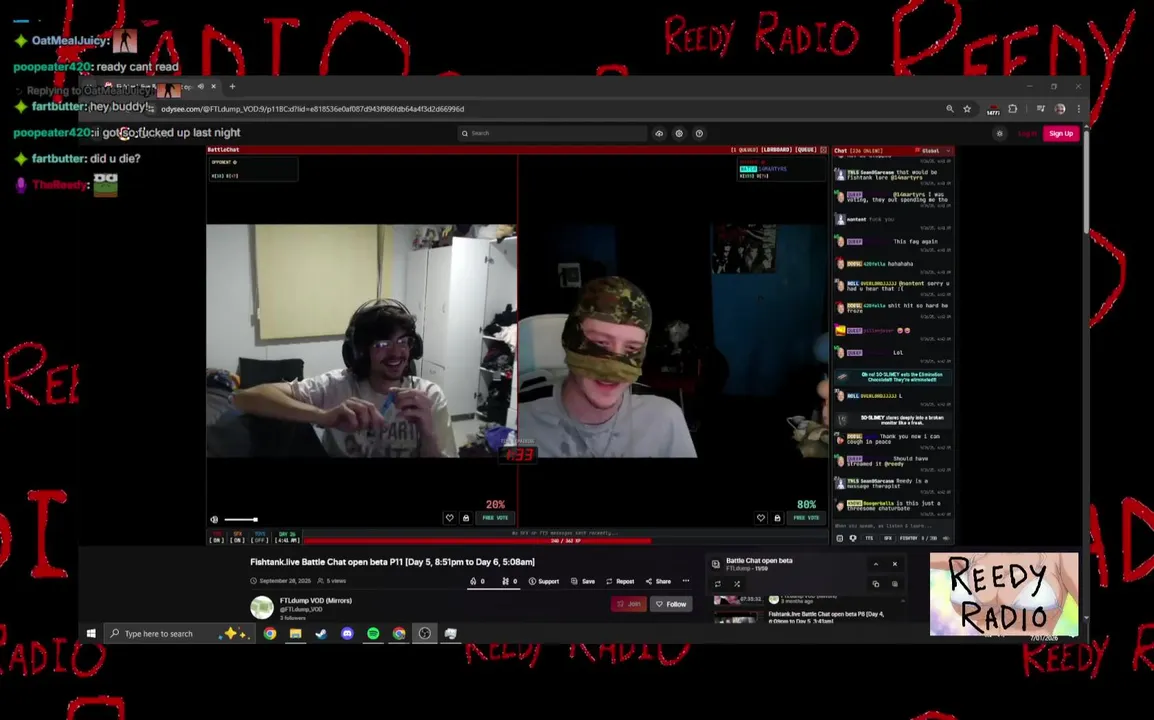Toggle the SFX ON switch
This screenshot has height=720, width=1154.
pos(237,537)
